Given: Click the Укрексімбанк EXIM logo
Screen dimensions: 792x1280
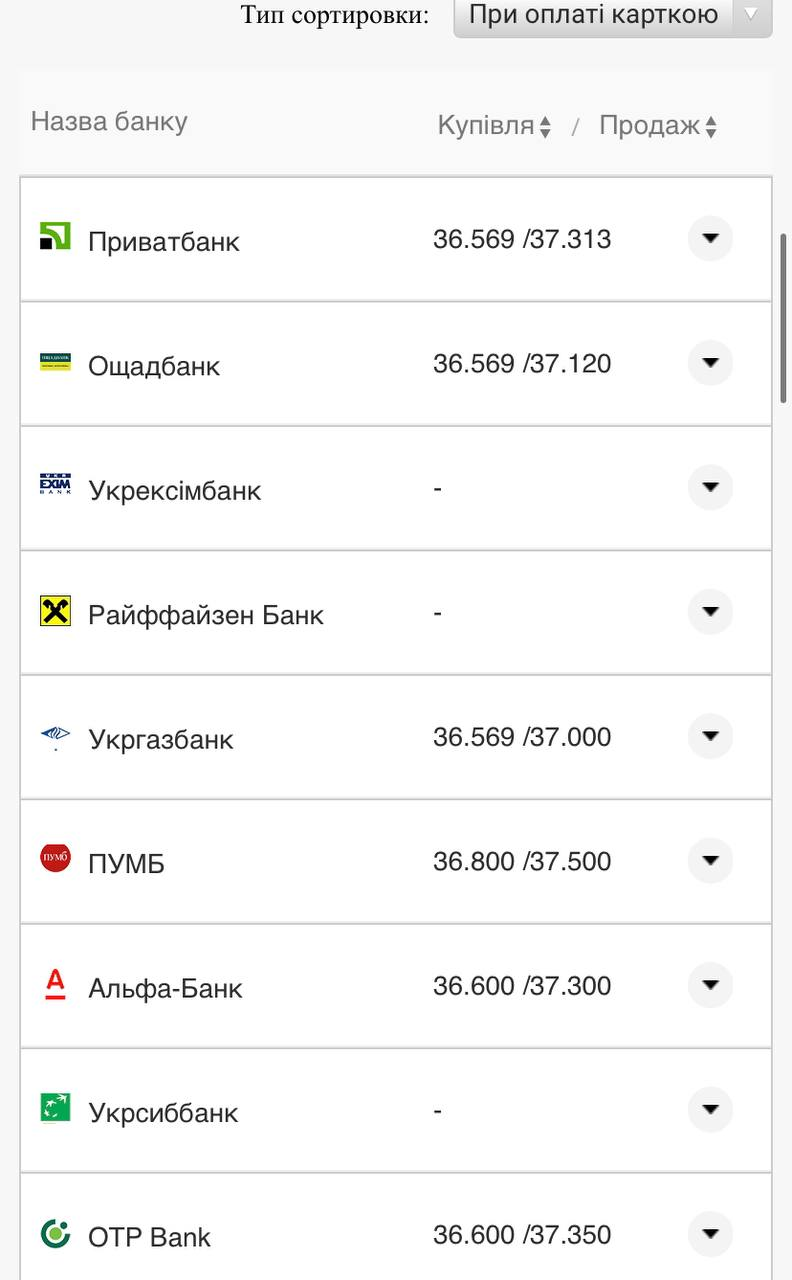Looking at the screenshot, I should (55, 486).
